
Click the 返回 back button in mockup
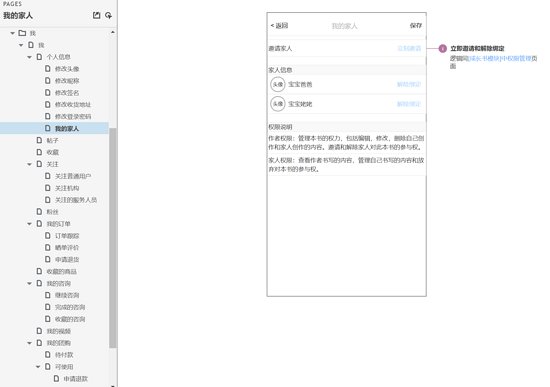click(x=279, y=26)
